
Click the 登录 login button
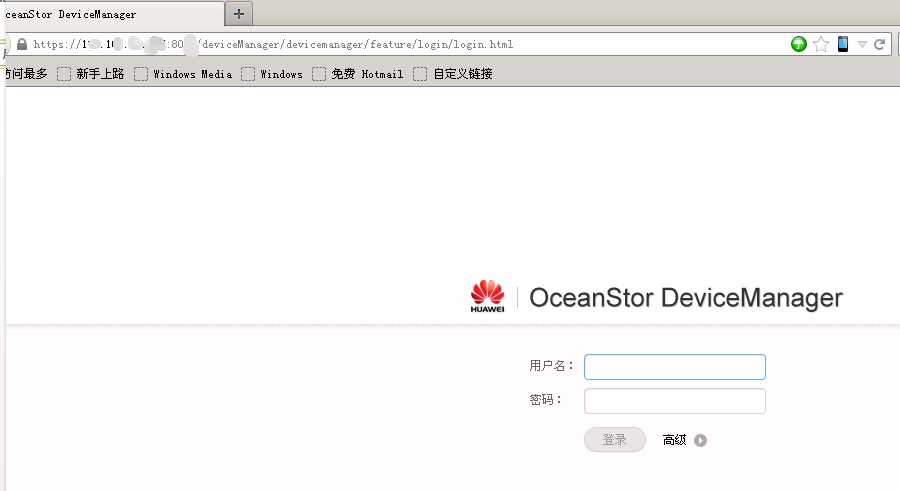click(615, 440)
